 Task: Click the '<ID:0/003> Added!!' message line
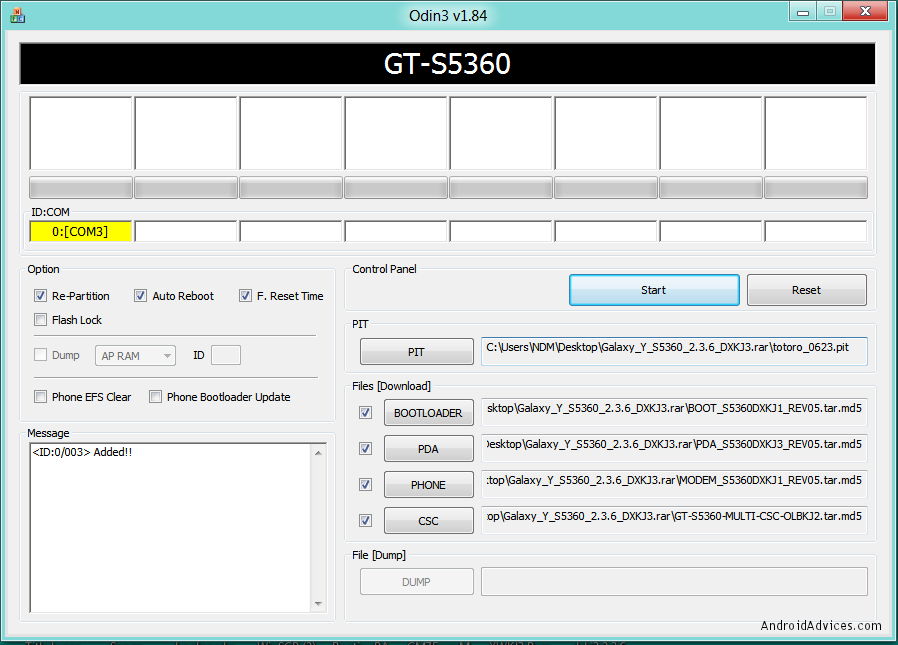tap(82, 452)
